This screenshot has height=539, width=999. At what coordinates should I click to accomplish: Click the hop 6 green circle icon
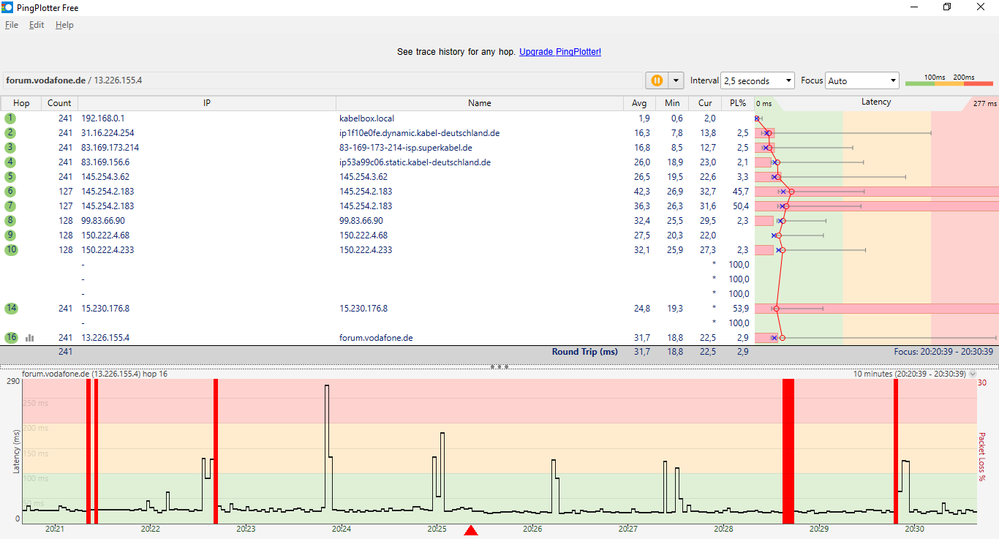[10, 192]
